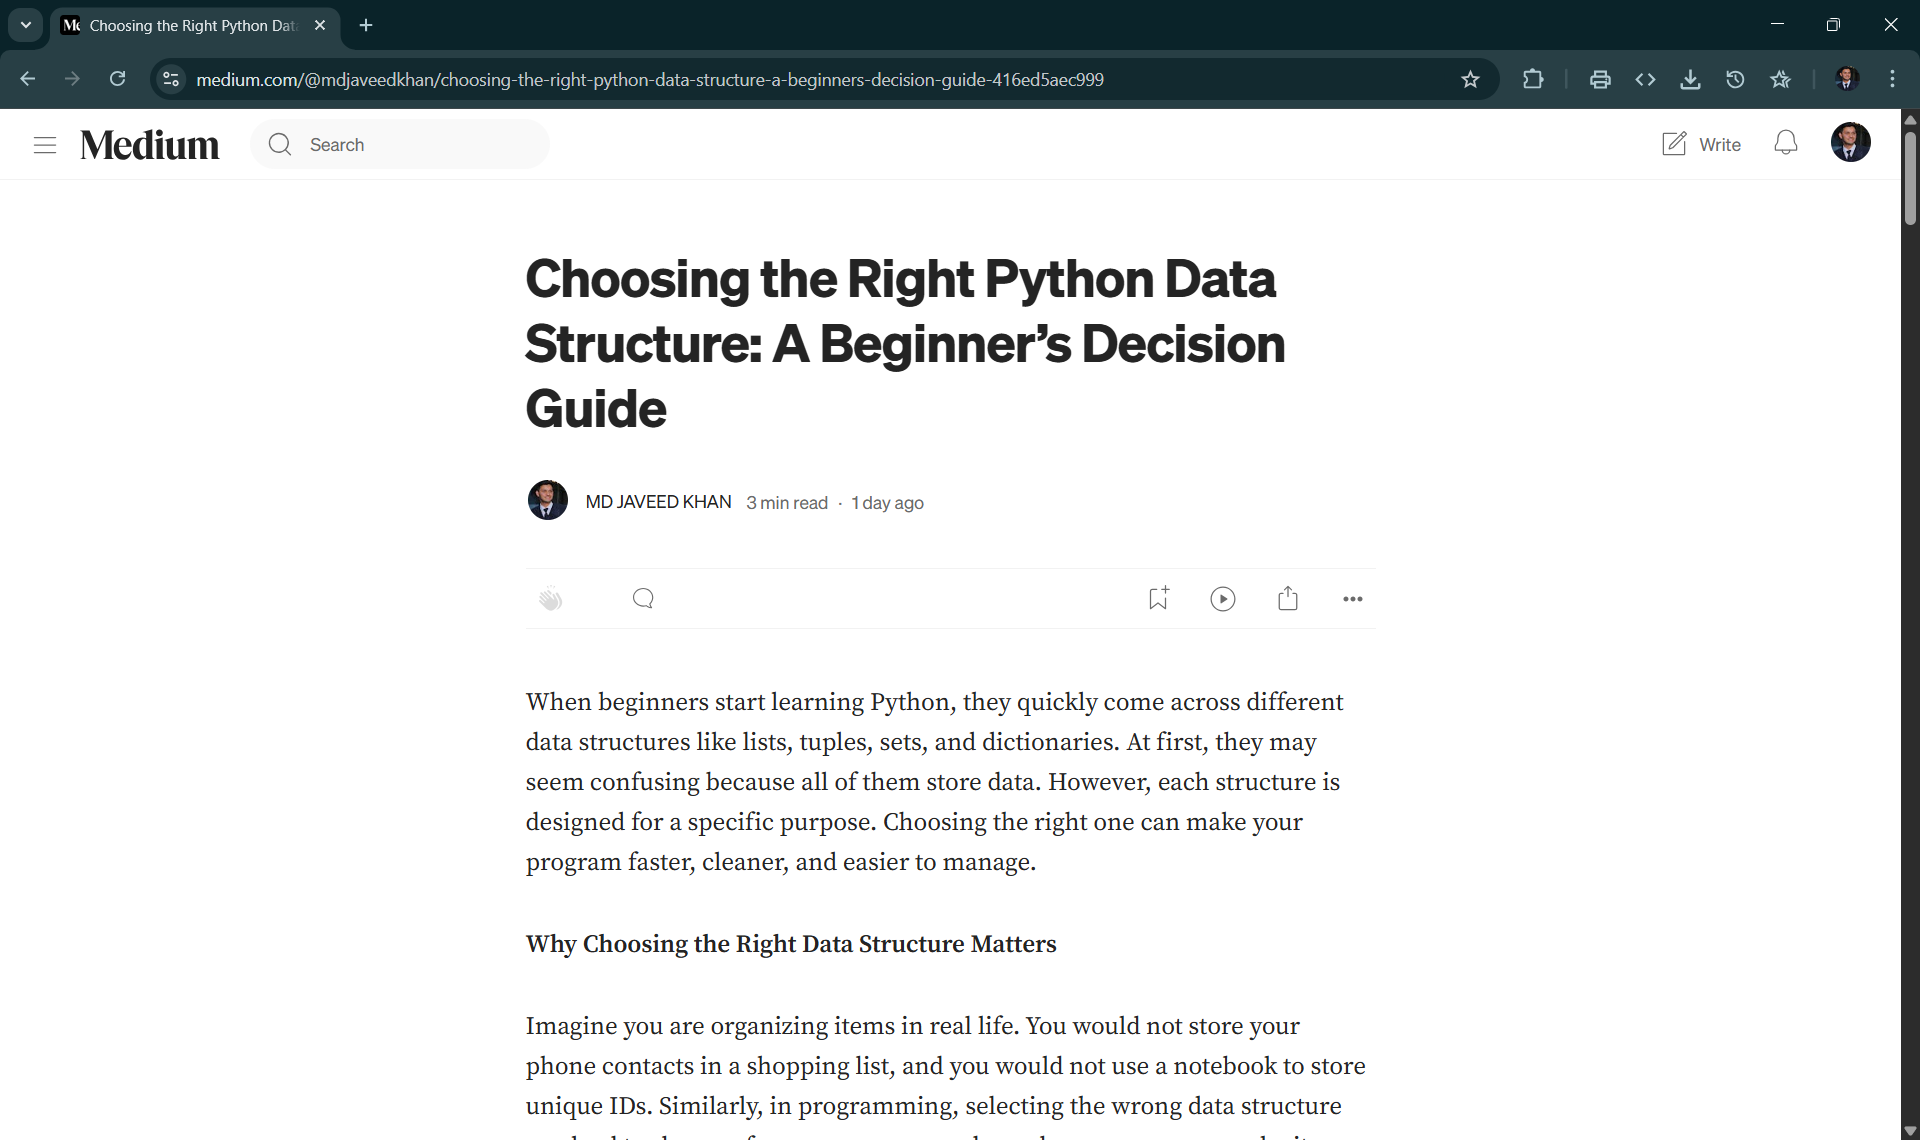Reload the current page
The width and height of the screenshot is (1920, 1140).
coord(118,79)
